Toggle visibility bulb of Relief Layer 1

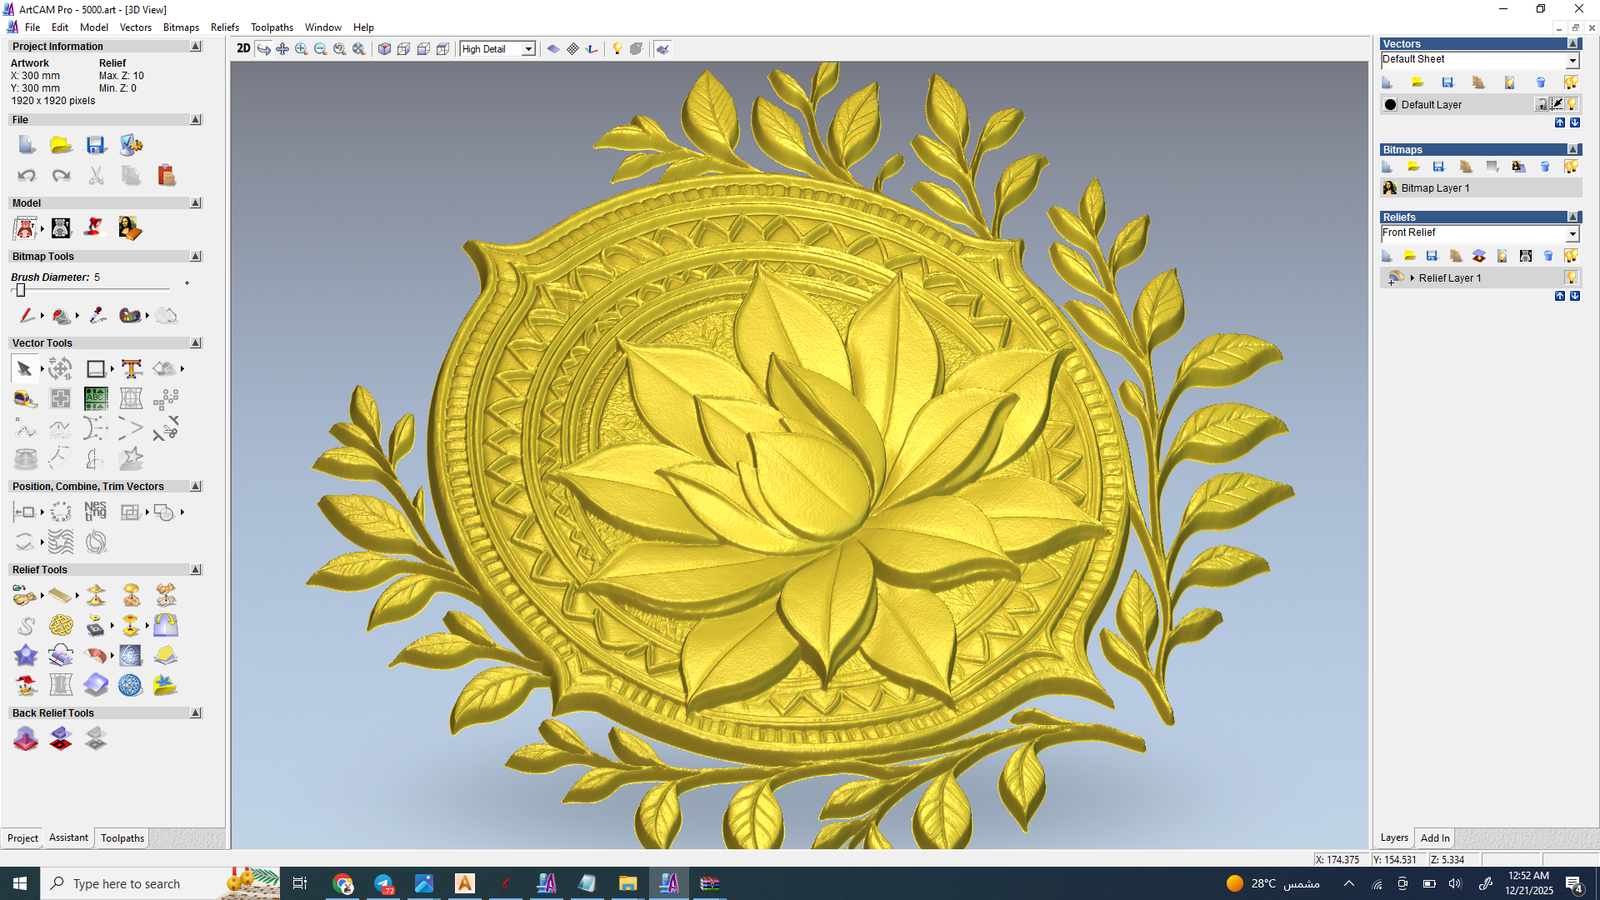pyautogui.click(x=1571, y=278)
